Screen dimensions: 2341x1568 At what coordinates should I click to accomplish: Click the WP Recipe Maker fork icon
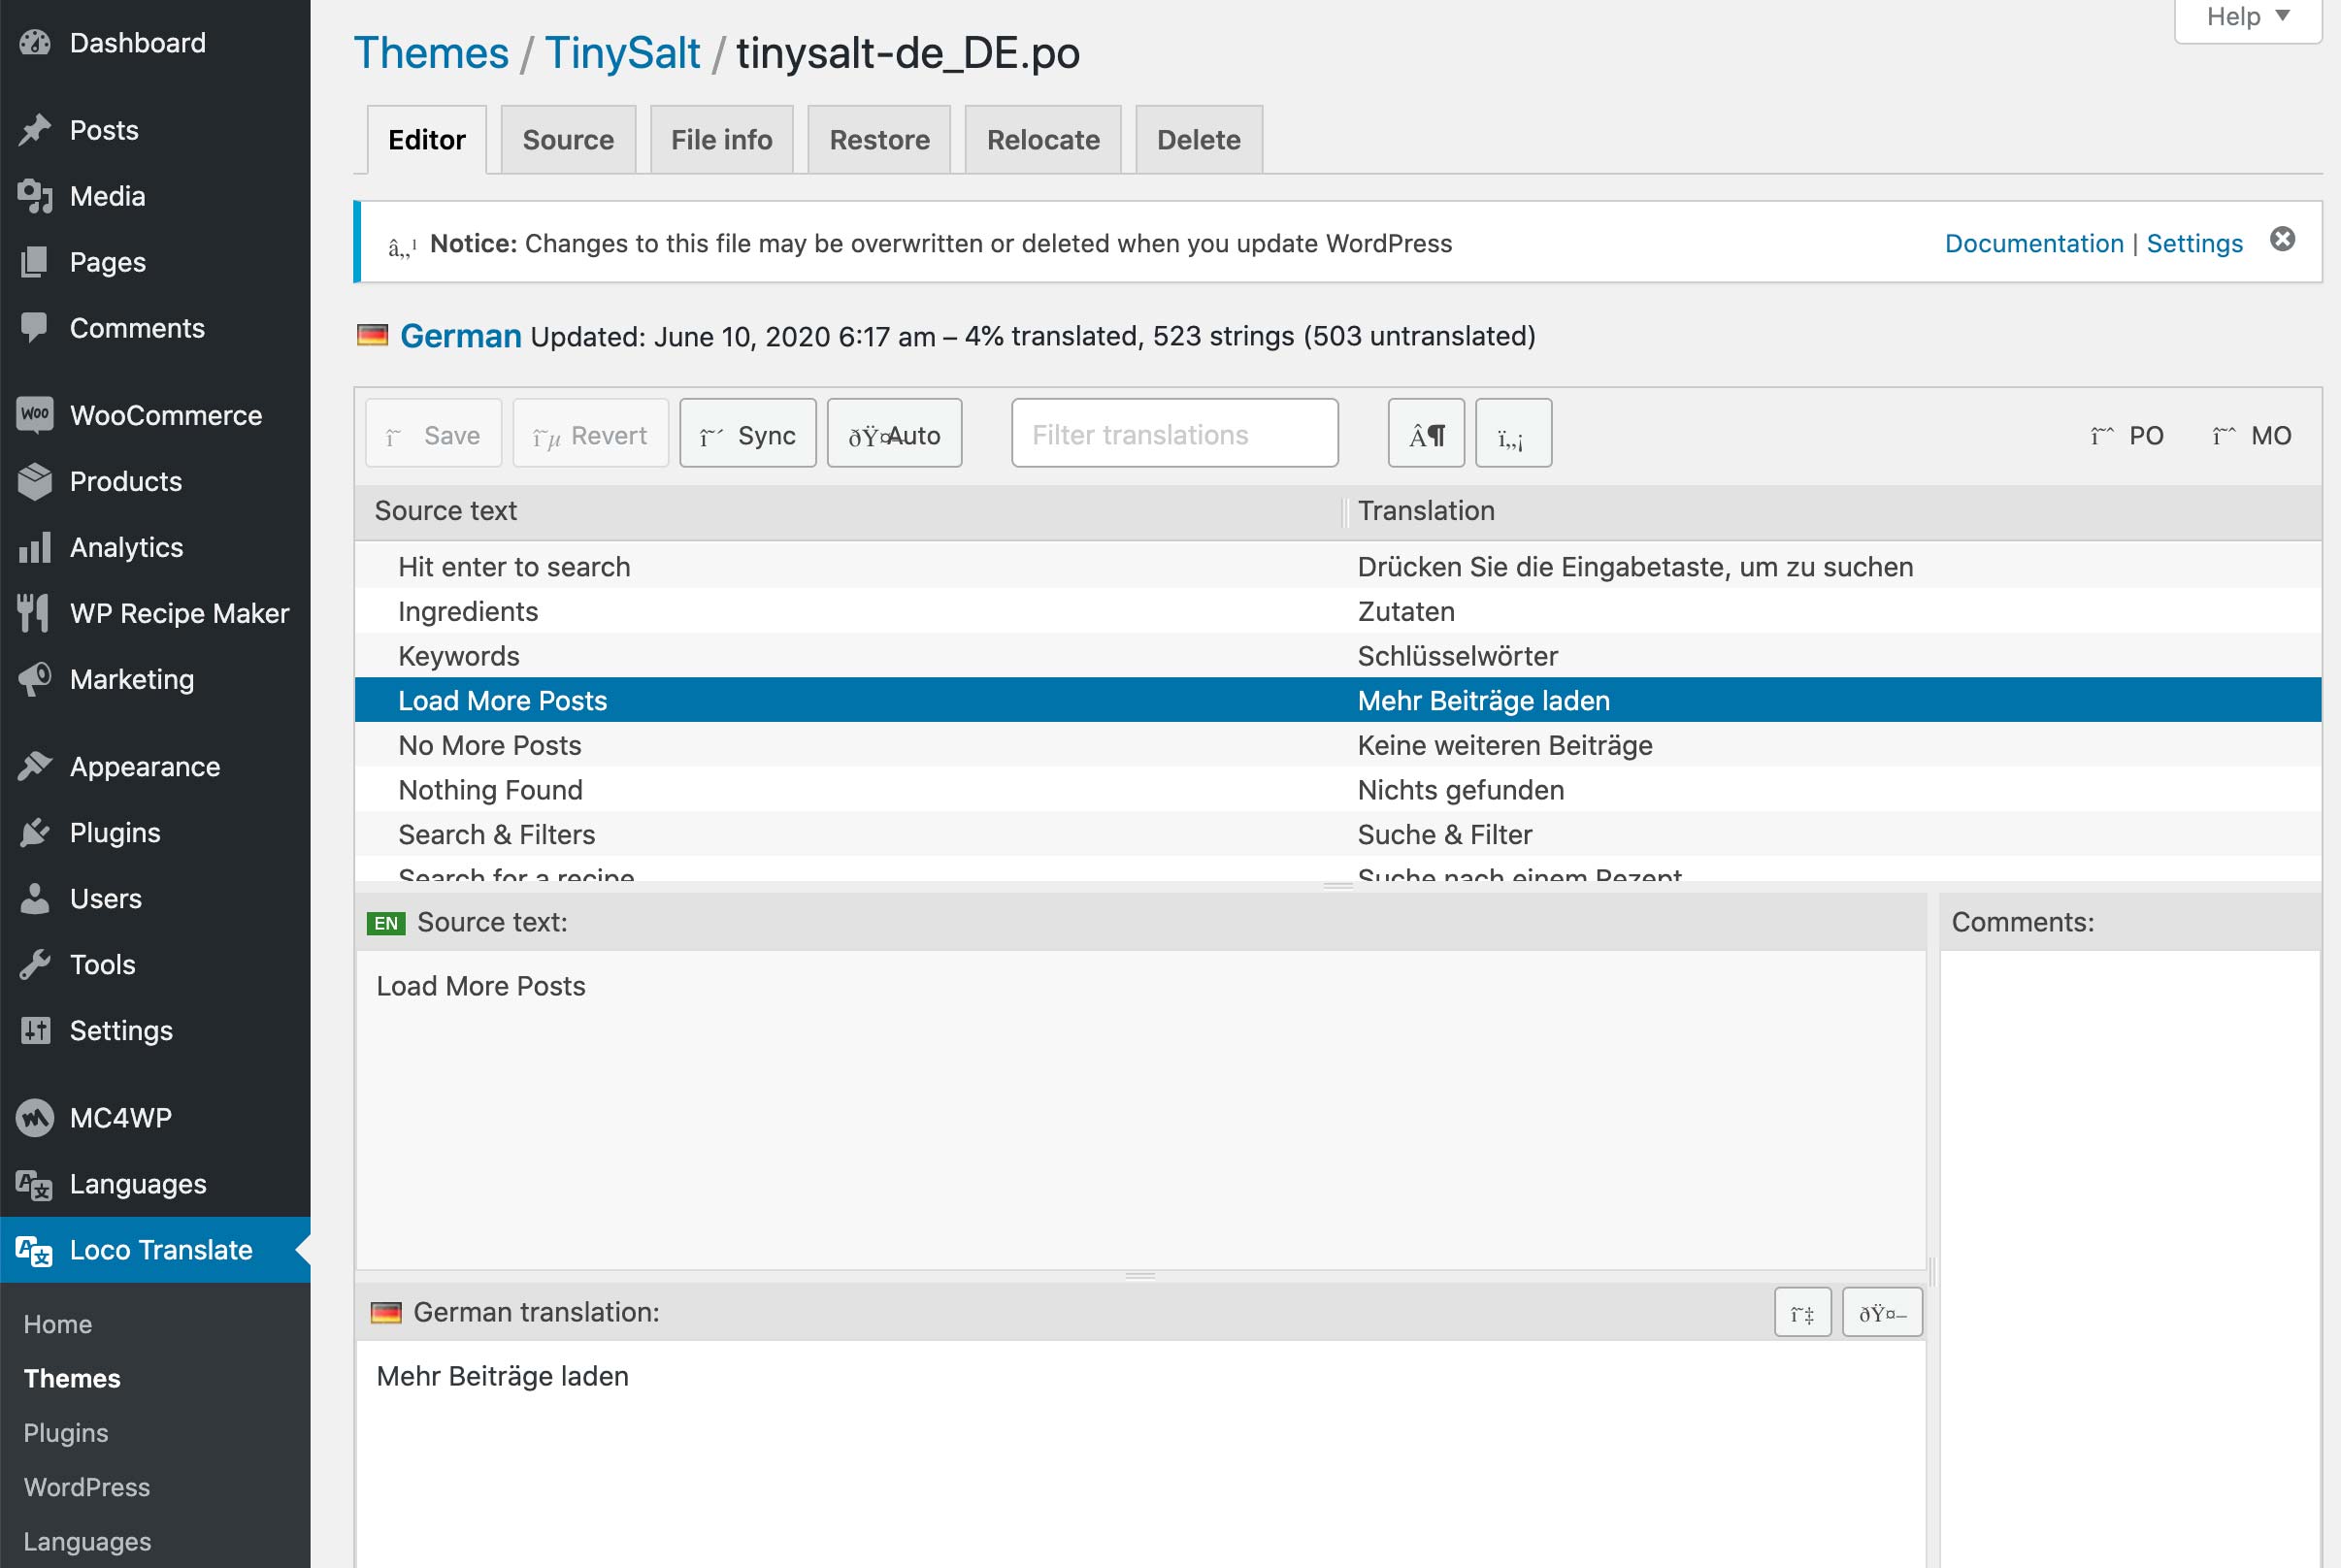pos(33,613)
